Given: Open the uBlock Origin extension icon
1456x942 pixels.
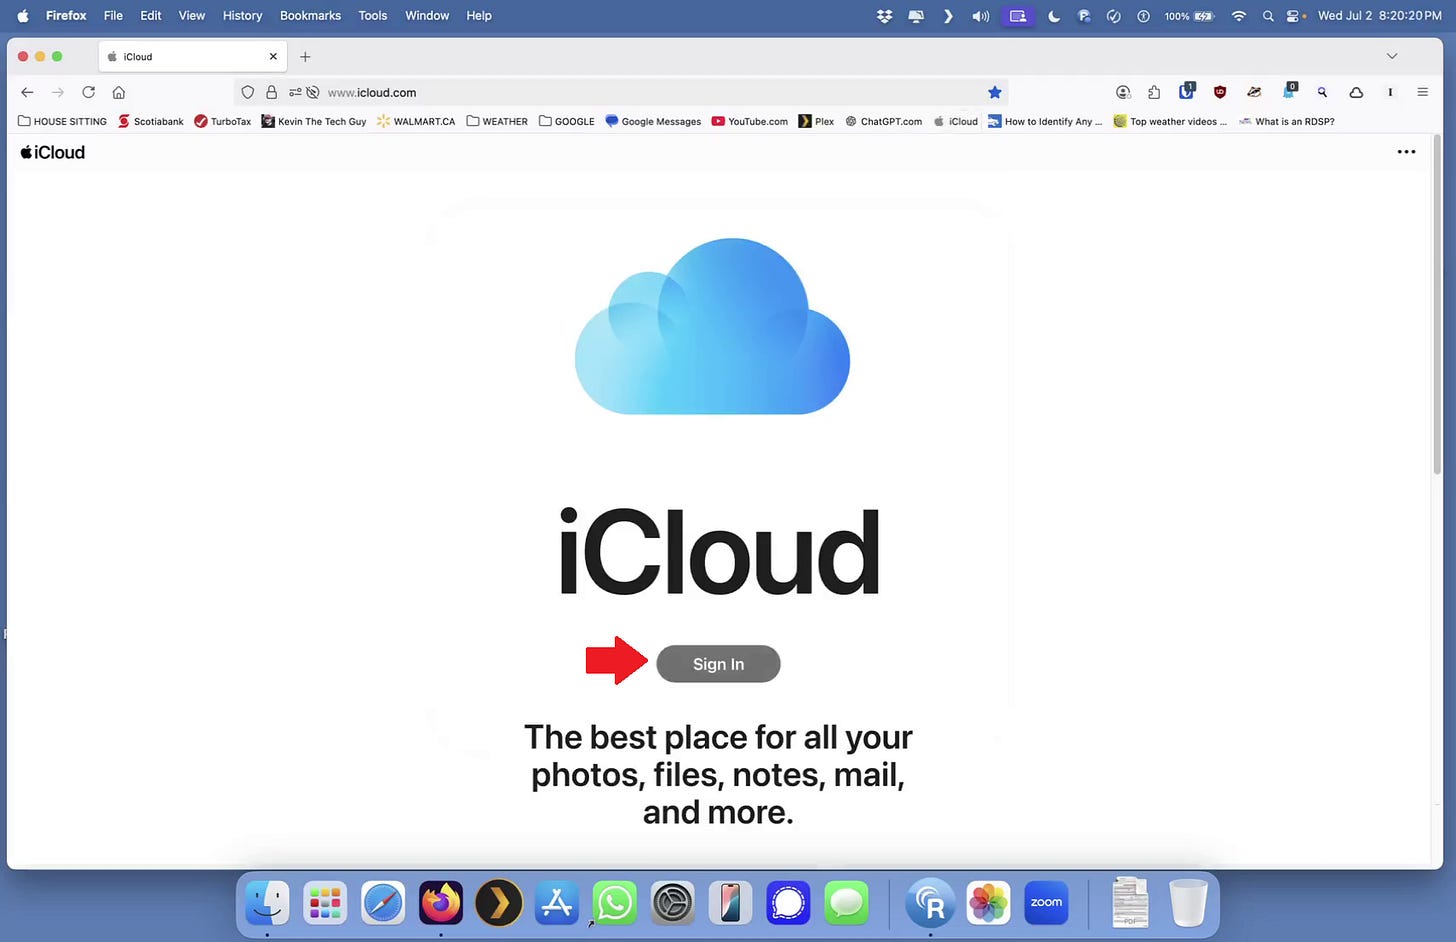Looking at the screenshot, I should [x=1220, y=92].
